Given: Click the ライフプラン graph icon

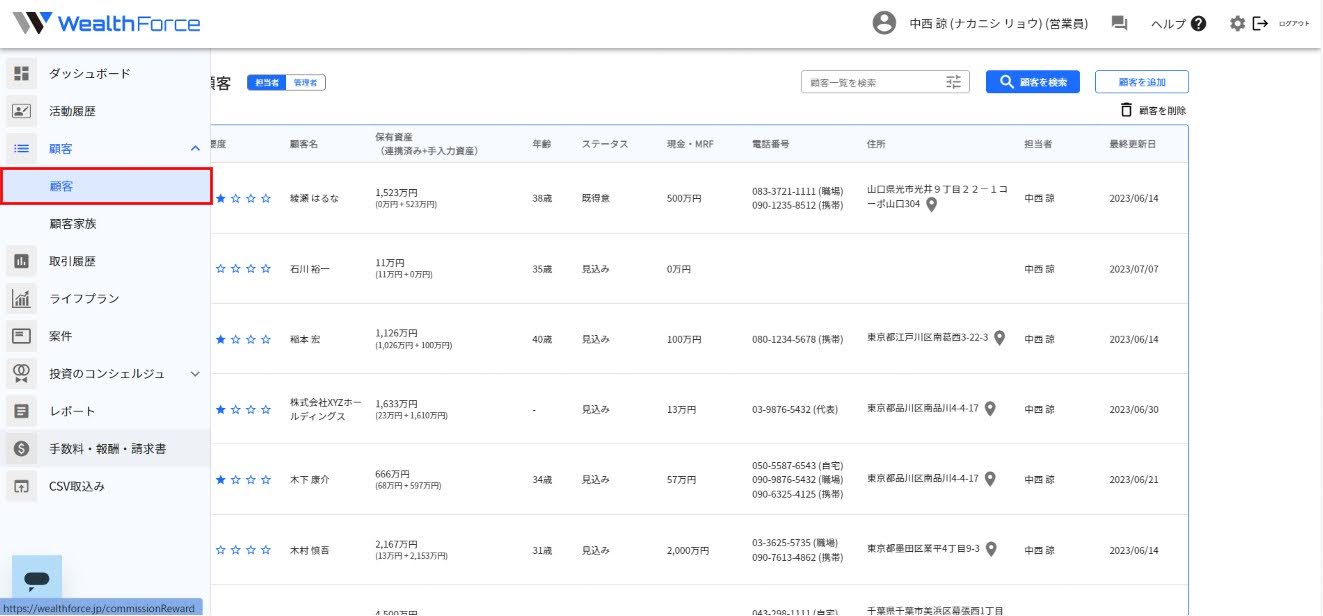Looking at the screenshot, I should [21, 299].
